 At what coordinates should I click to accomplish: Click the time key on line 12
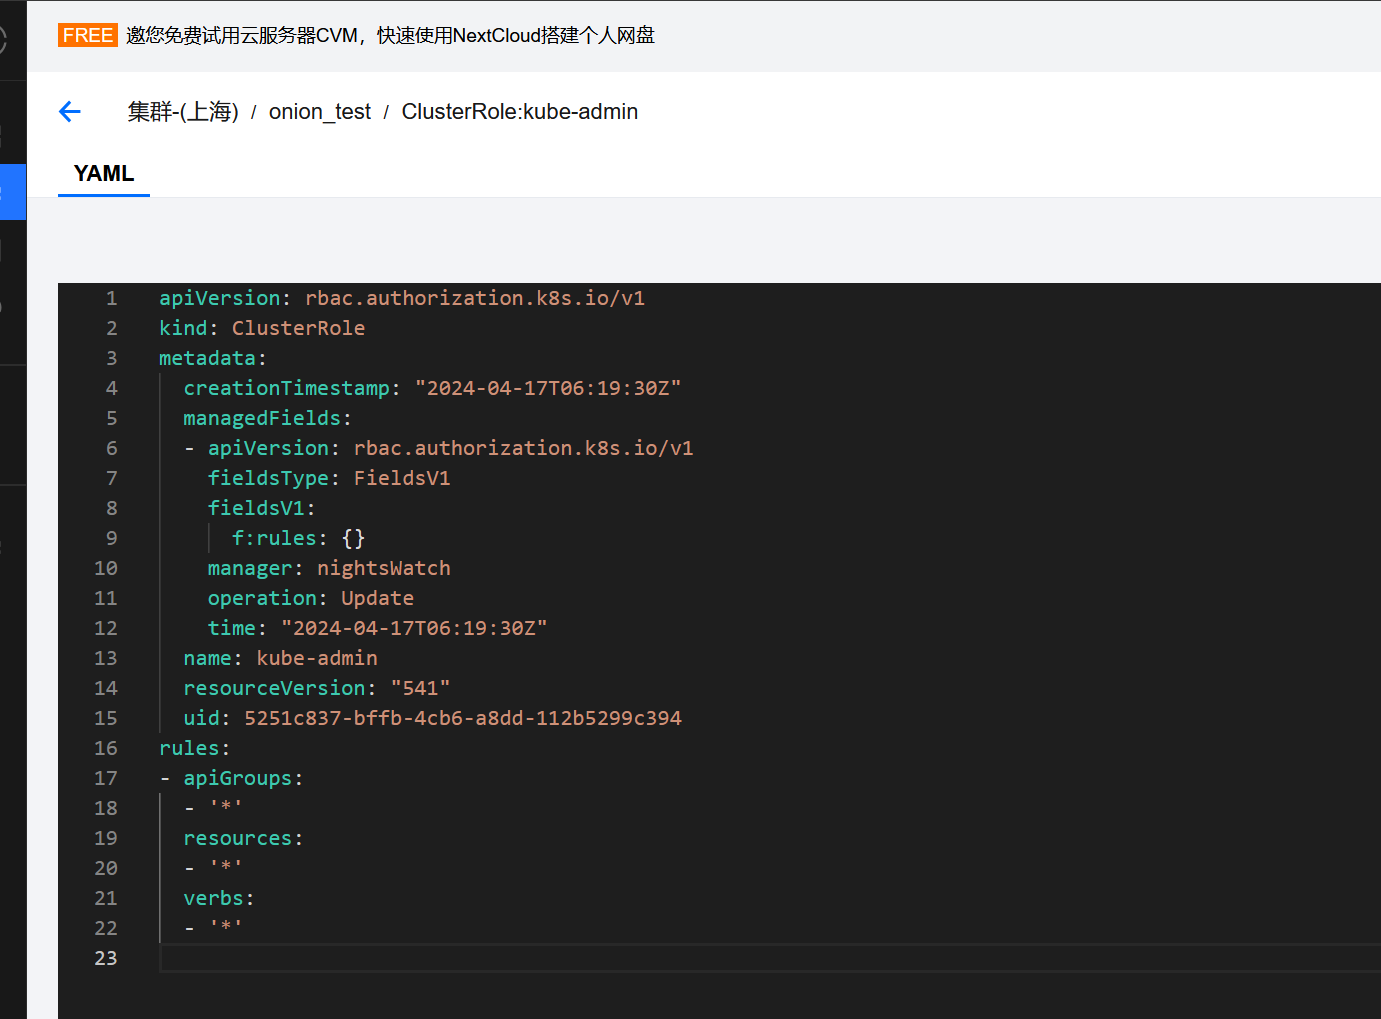(232, 628)
